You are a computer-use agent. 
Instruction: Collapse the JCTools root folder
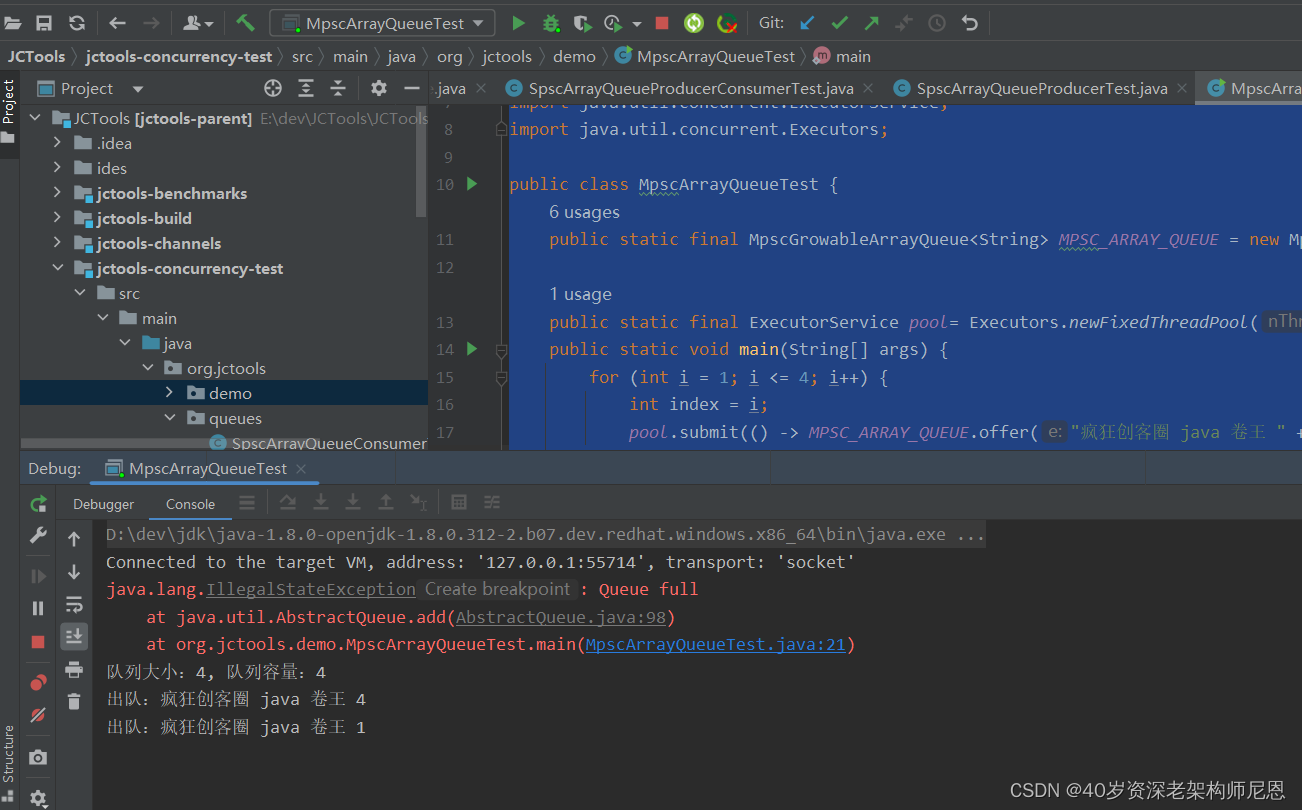click(36, 118)
